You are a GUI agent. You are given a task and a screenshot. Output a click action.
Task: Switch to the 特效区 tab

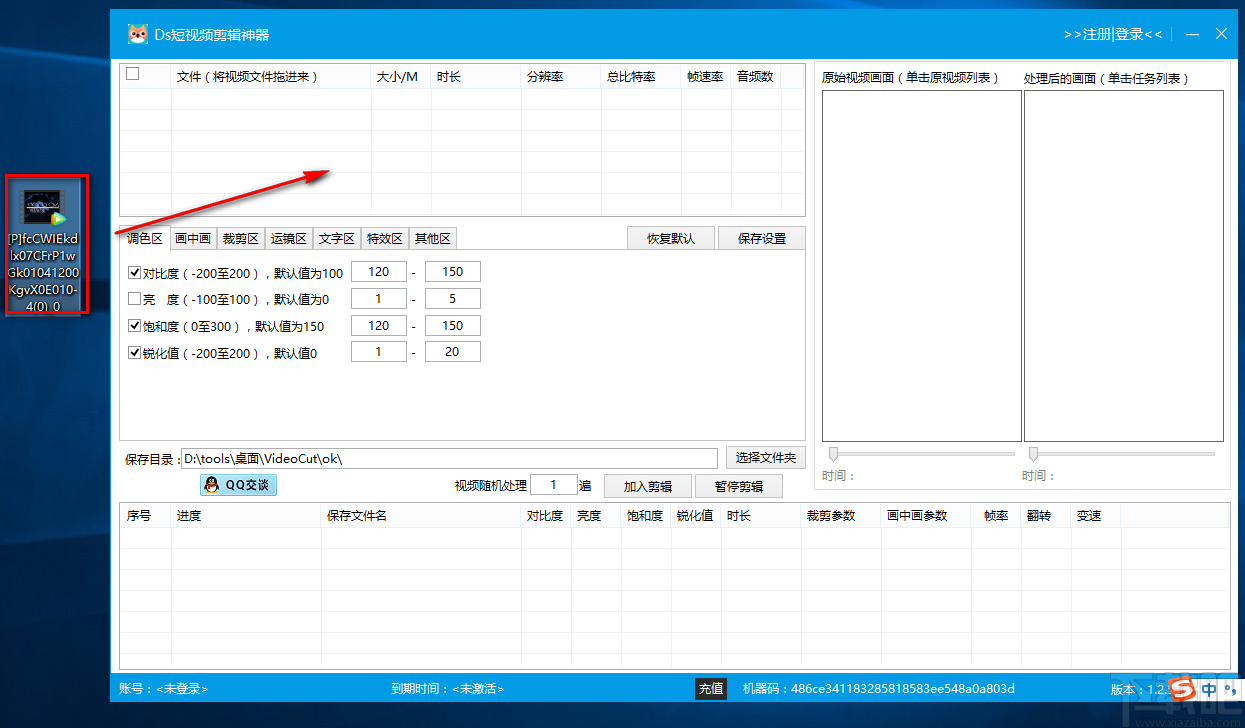pyautogui.click(x=385, y=238)
